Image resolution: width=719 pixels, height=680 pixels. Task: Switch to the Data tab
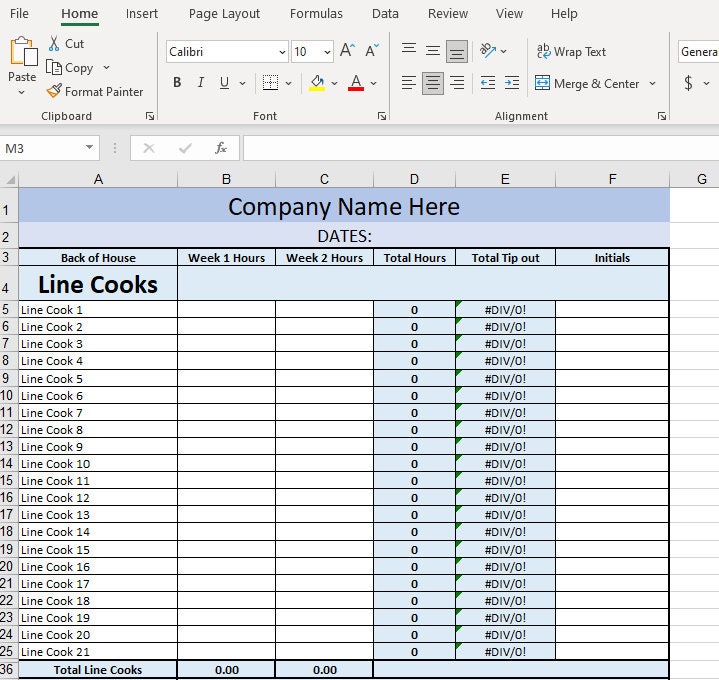(385, 14)
